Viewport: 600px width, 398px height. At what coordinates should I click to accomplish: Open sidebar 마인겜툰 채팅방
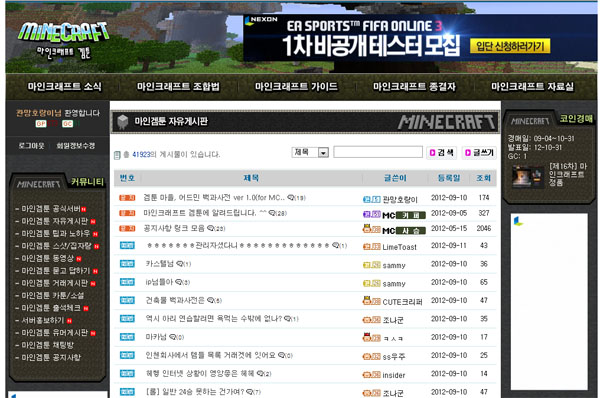47,345
